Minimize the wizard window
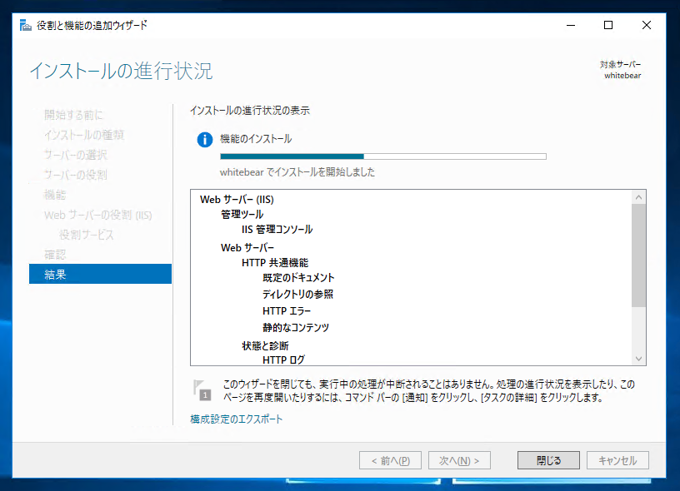The width and height of the screenshot is (680, 491). click(571, 25)
